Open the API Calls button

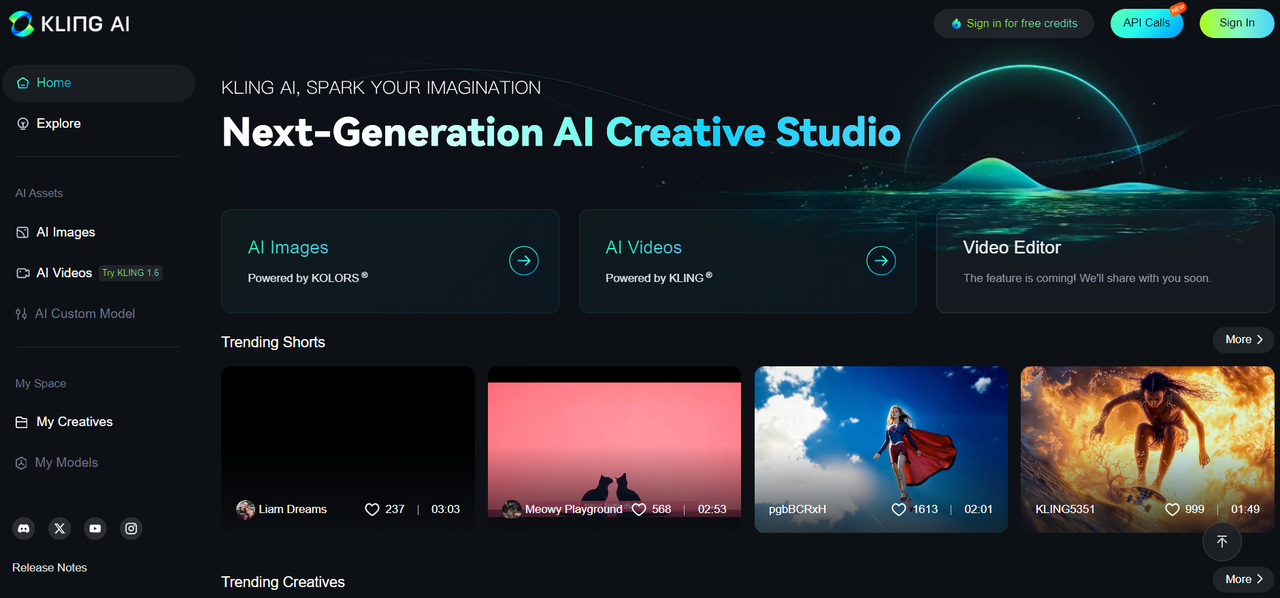tap(1146, 23)
